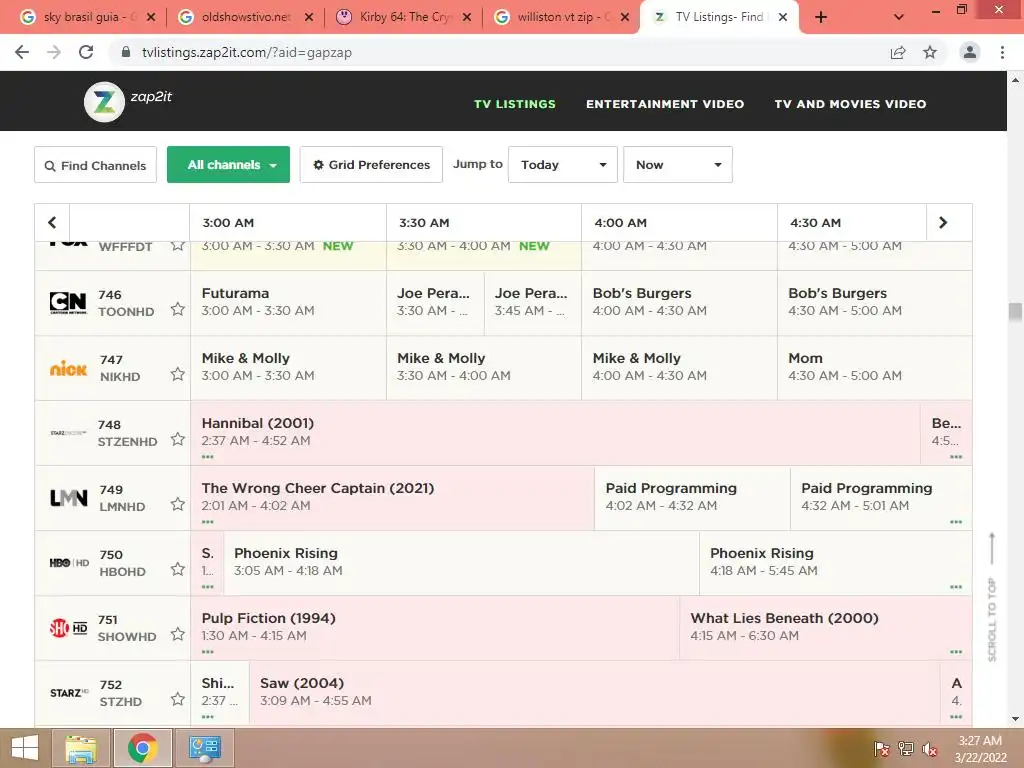
Task: Open File Explorer from taskbar
Action: pos(80,748)
